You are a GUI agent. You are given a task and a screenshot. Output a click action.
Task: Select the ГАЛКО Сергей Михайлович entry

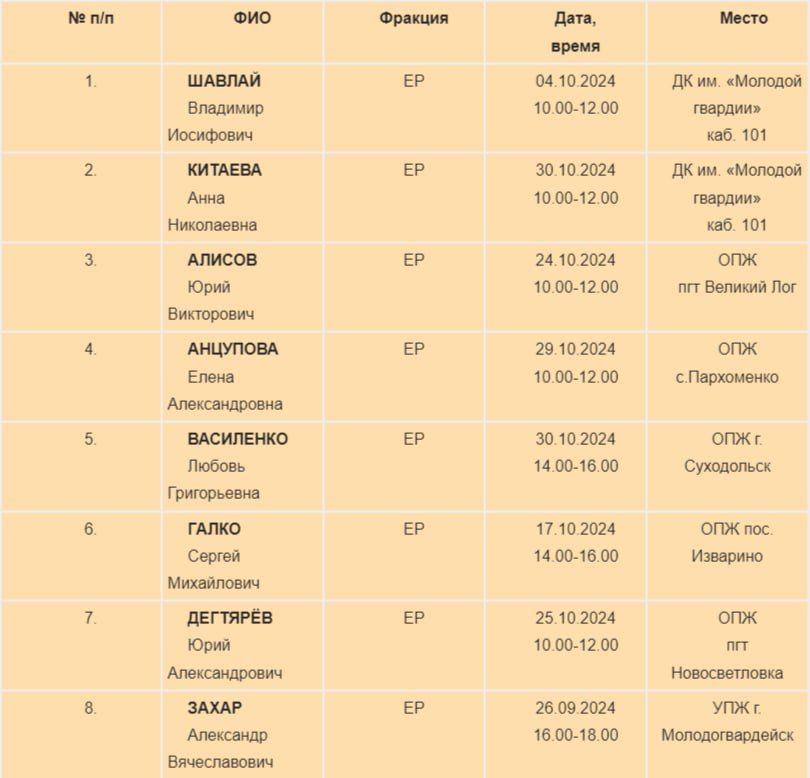(213, 556)
